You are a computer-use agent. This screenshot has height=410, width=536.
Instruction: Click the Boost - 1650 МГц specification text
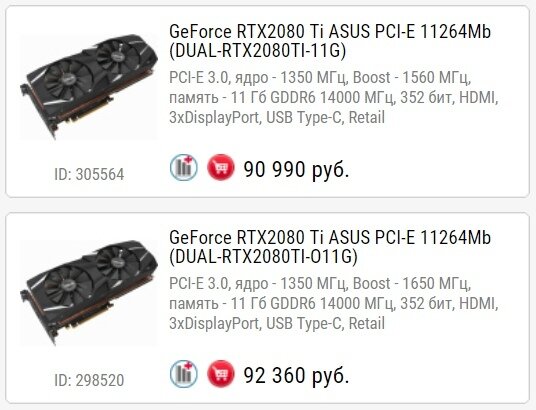[412, 283]
